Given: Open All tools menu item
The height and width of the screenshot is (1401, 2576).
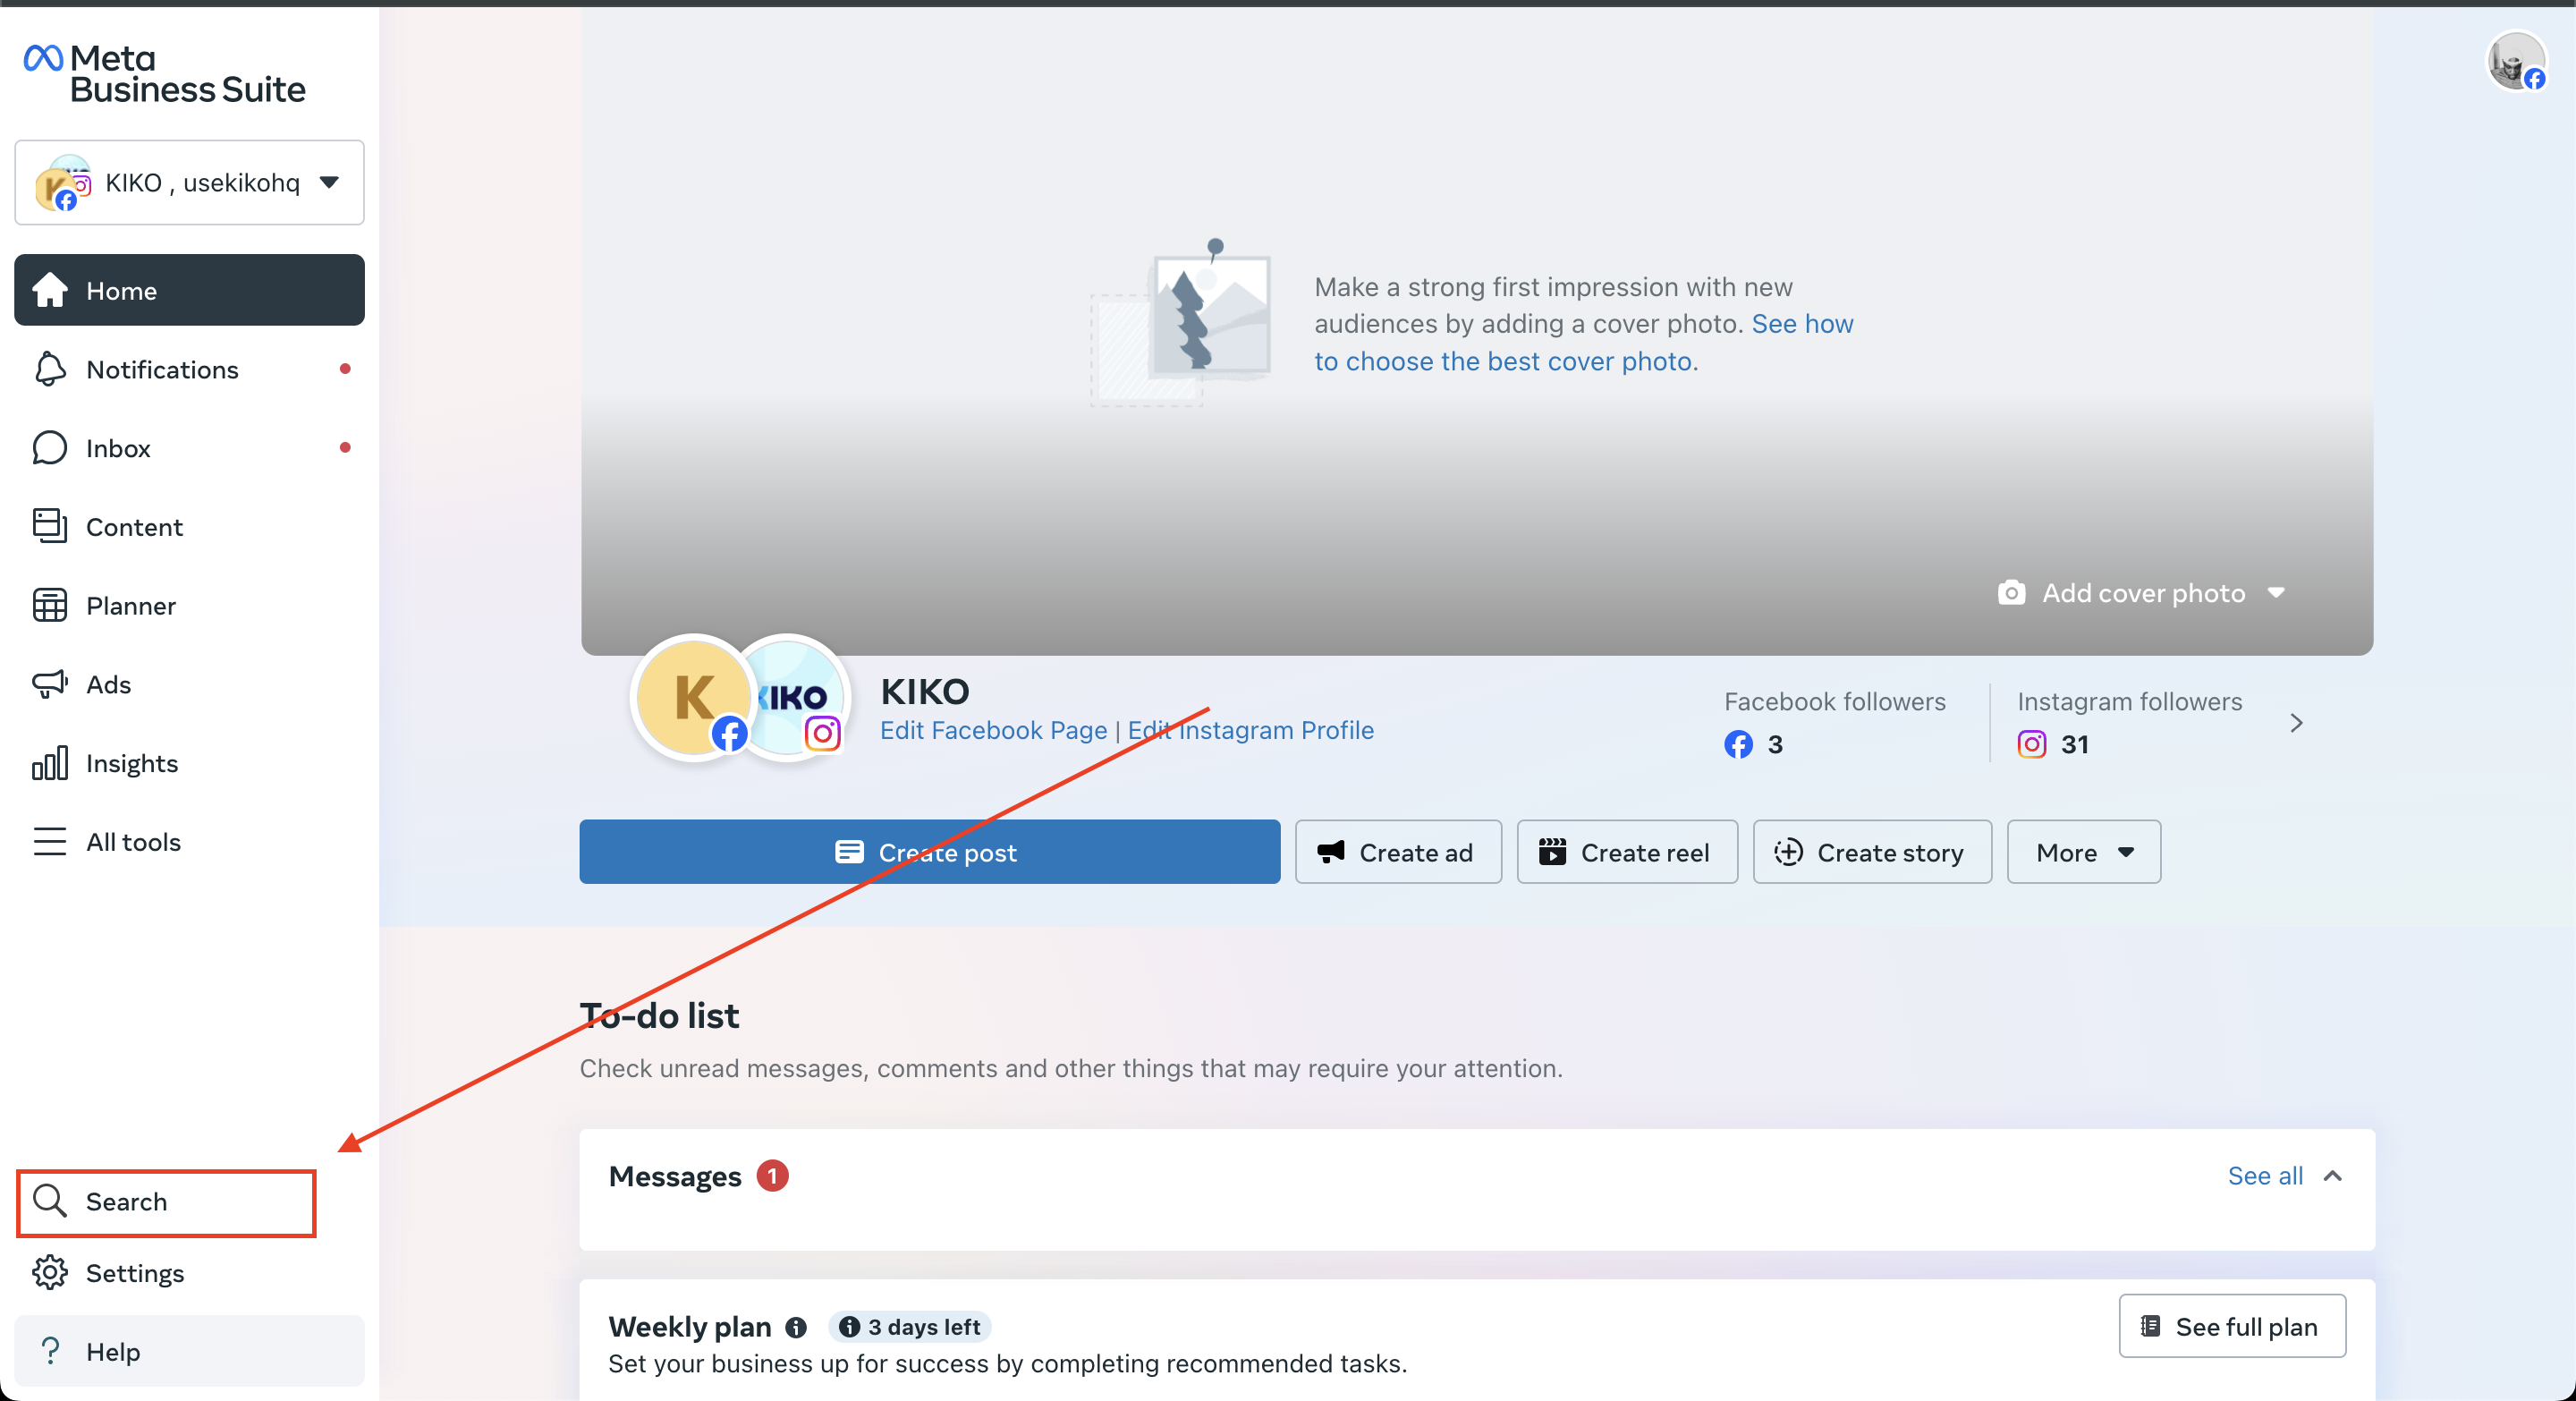Looking at the screenshot, I should (x=133, y=842).
